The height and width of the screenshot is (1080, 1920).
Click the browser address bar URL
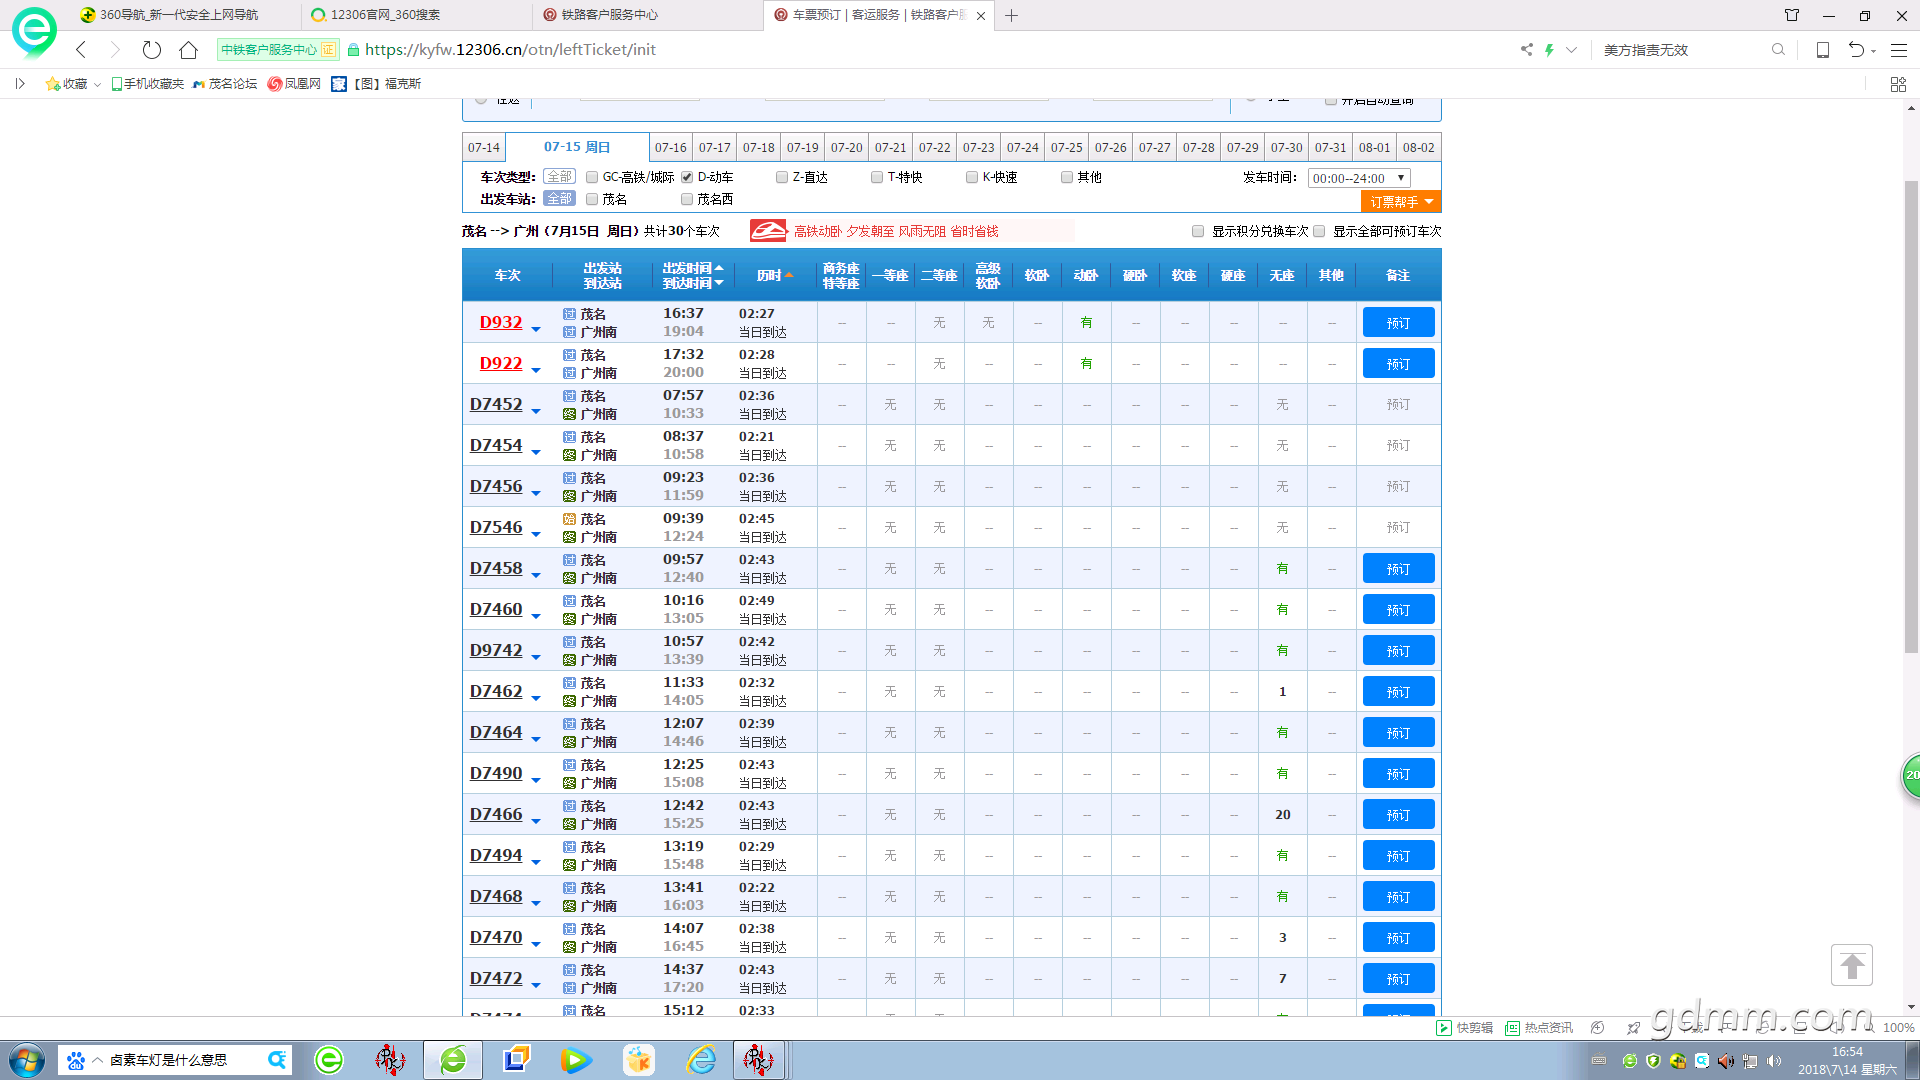510,49
